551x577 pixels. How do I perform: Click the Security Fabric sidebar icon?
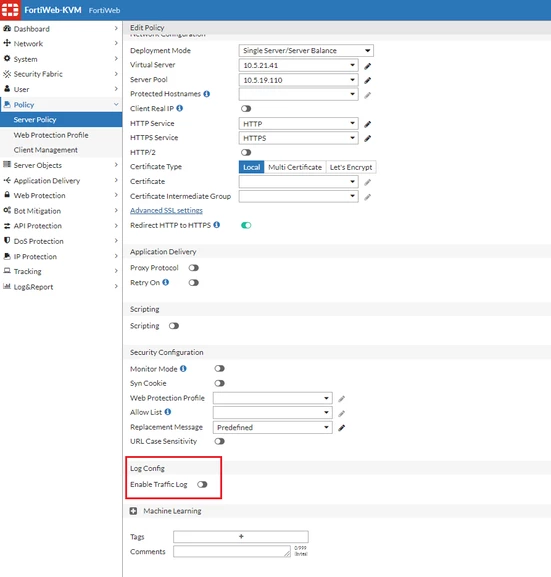(7, 74)
